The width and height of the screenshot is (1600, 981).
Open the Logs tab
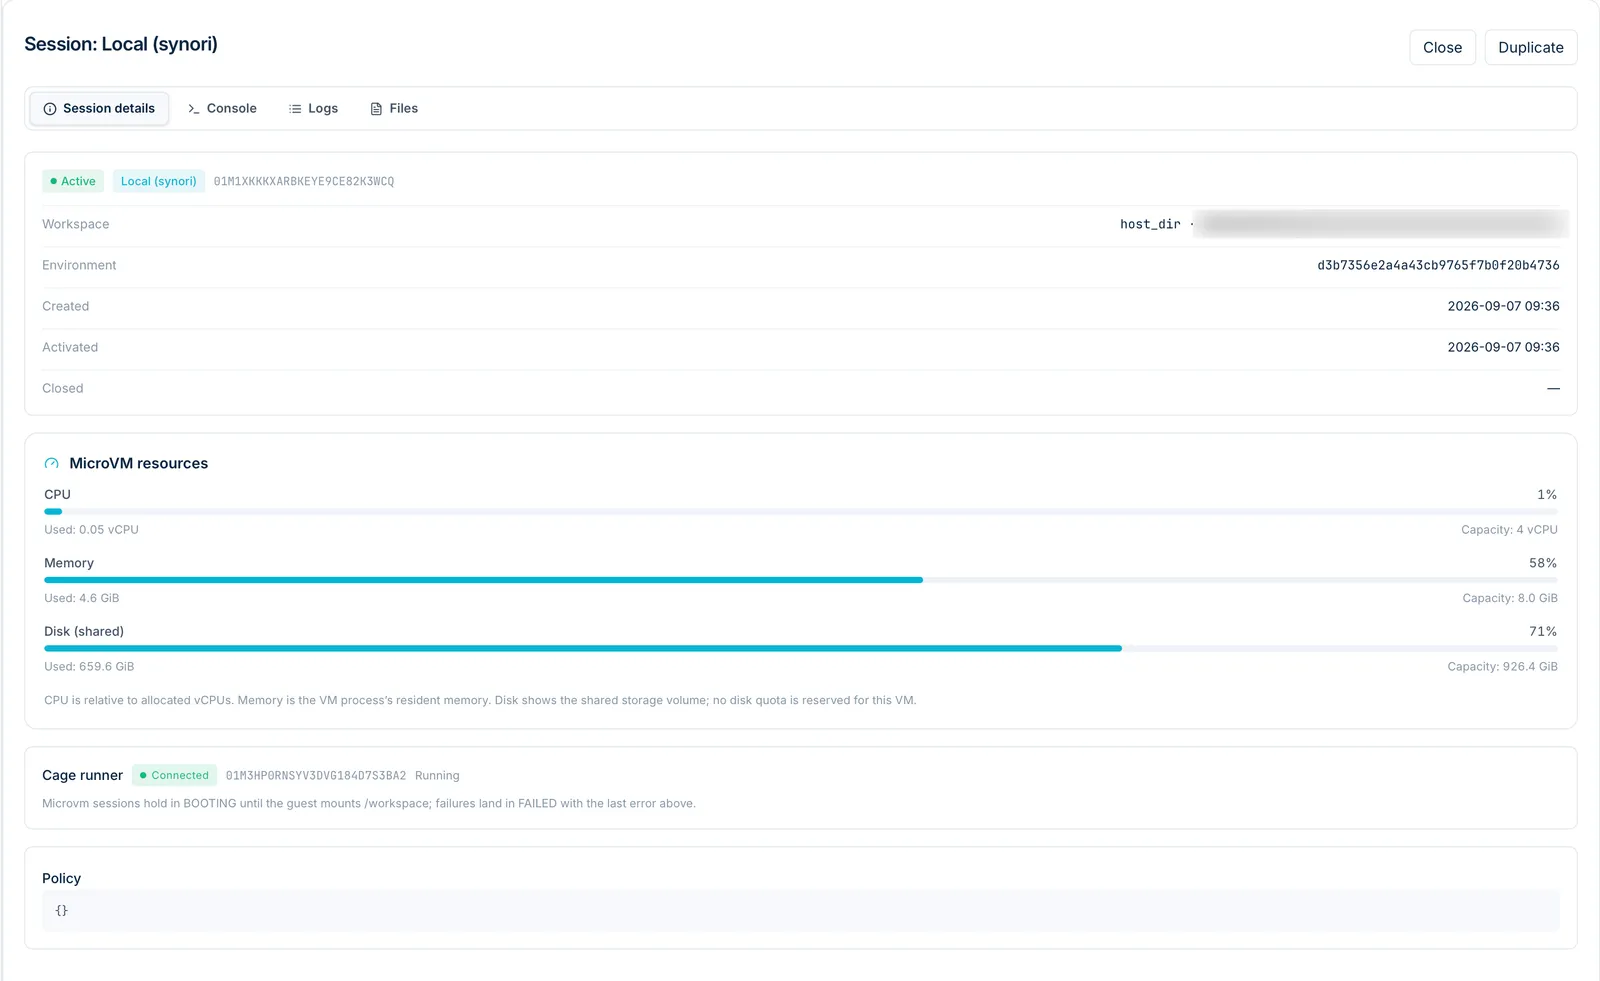tap(313, 108)
